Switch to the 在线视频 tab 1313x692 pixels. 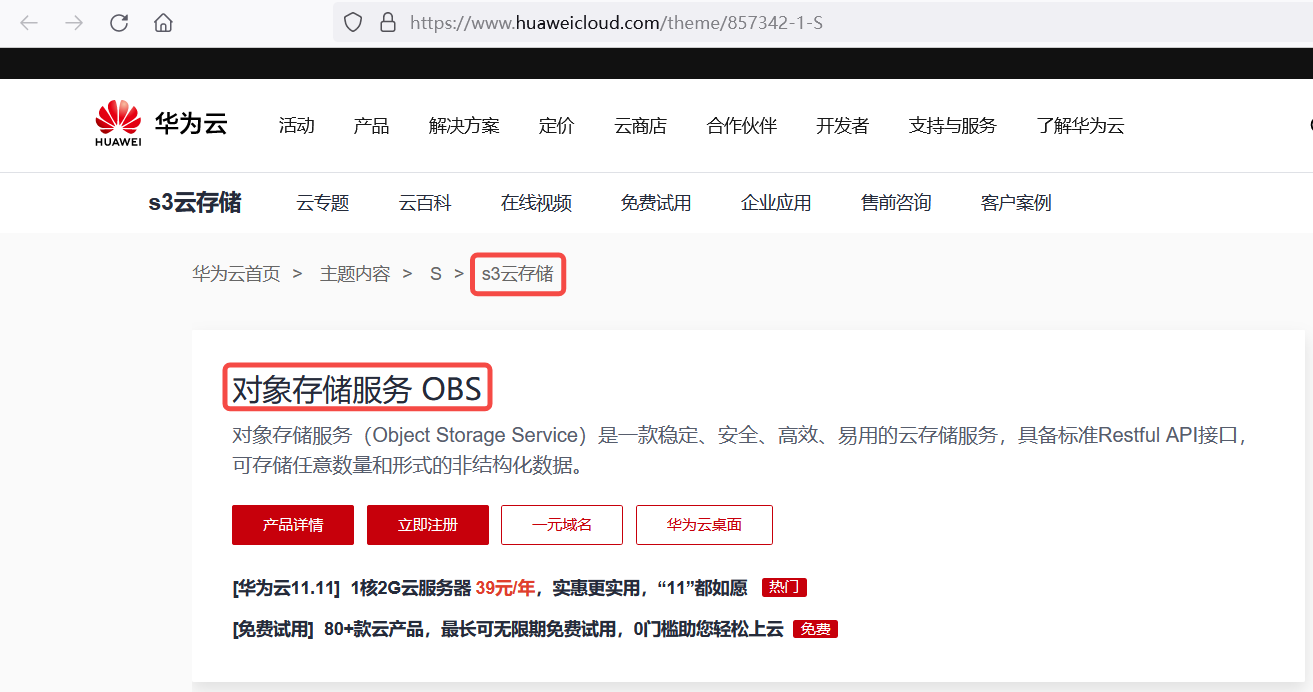click(x=536, y=202)
